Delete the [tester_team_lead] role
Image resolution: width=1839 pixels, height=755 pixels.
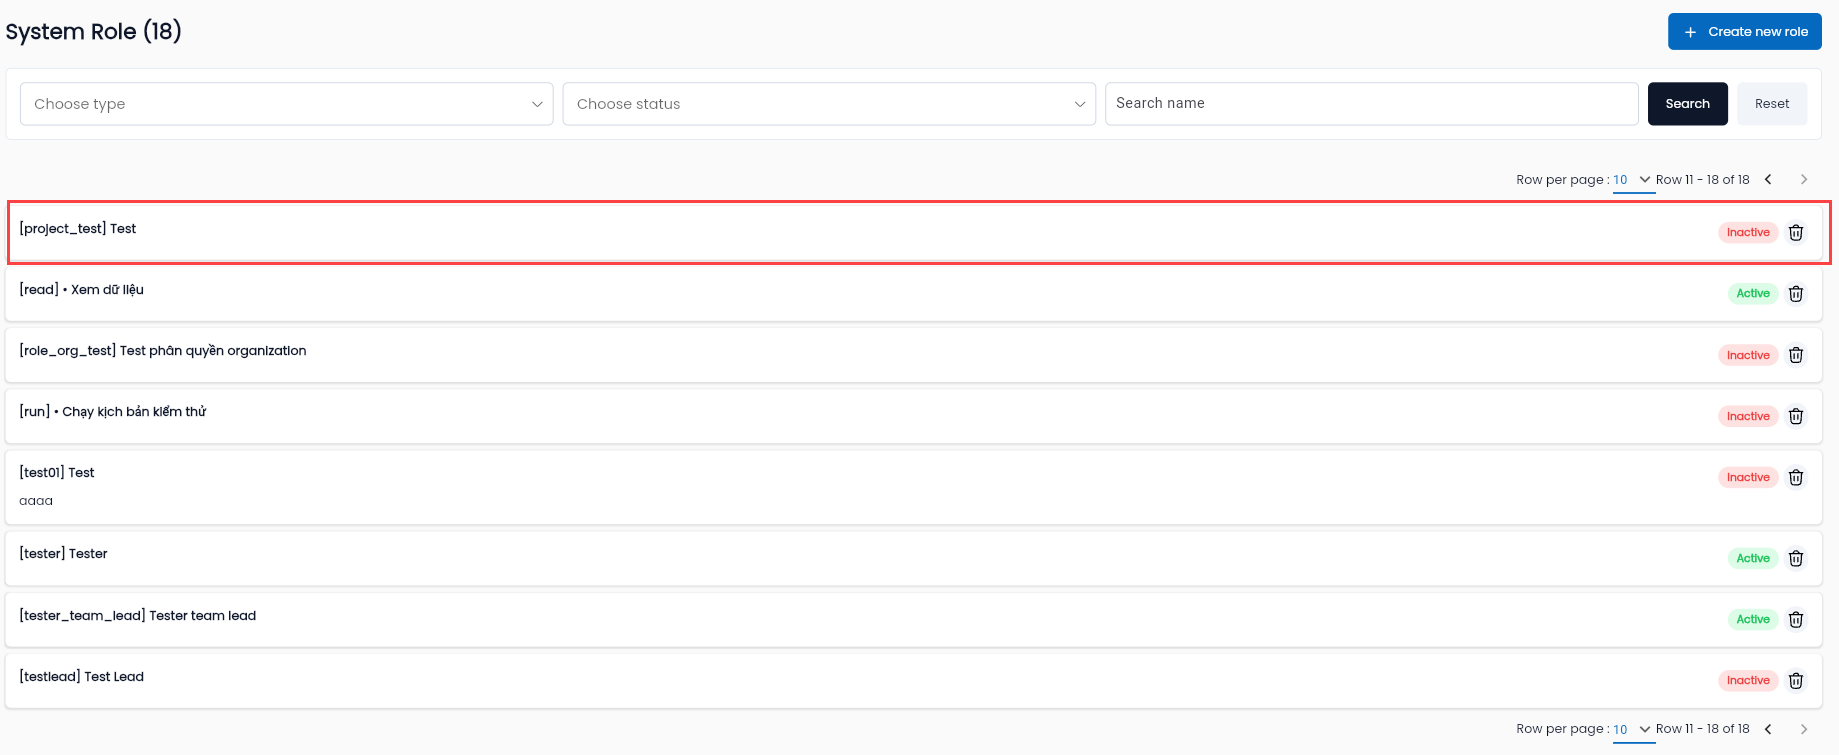click(1796, 619)
